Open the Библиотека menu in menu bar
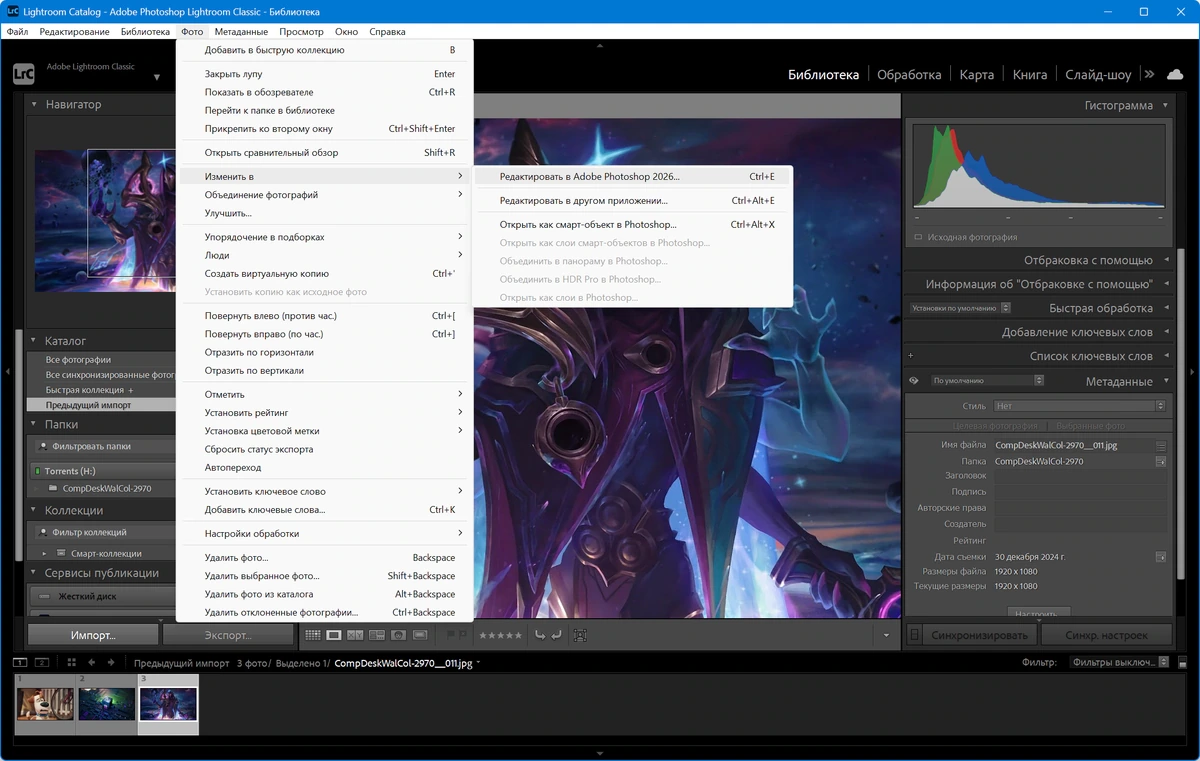This screenshot has height=761, width=1200. [x=146, y=32]
